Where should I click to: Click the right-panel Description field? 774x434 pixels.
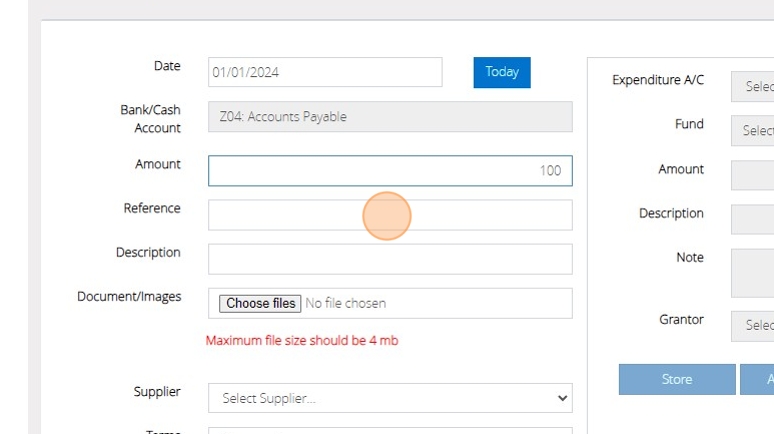pos(752,219)
